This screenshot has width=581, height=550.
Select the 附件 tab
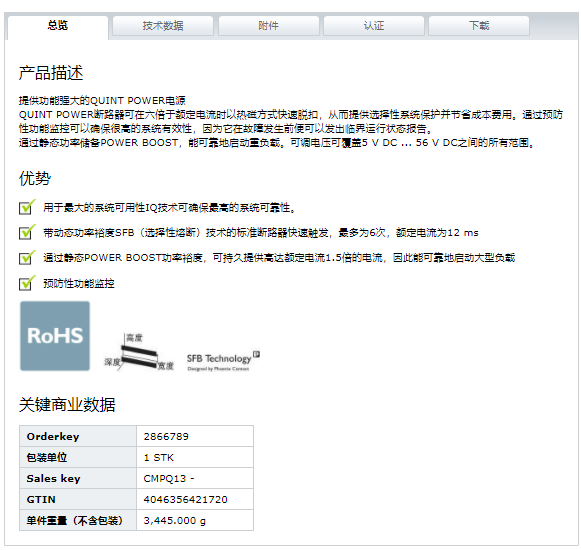pyautogui.click(x=269, y=26)
